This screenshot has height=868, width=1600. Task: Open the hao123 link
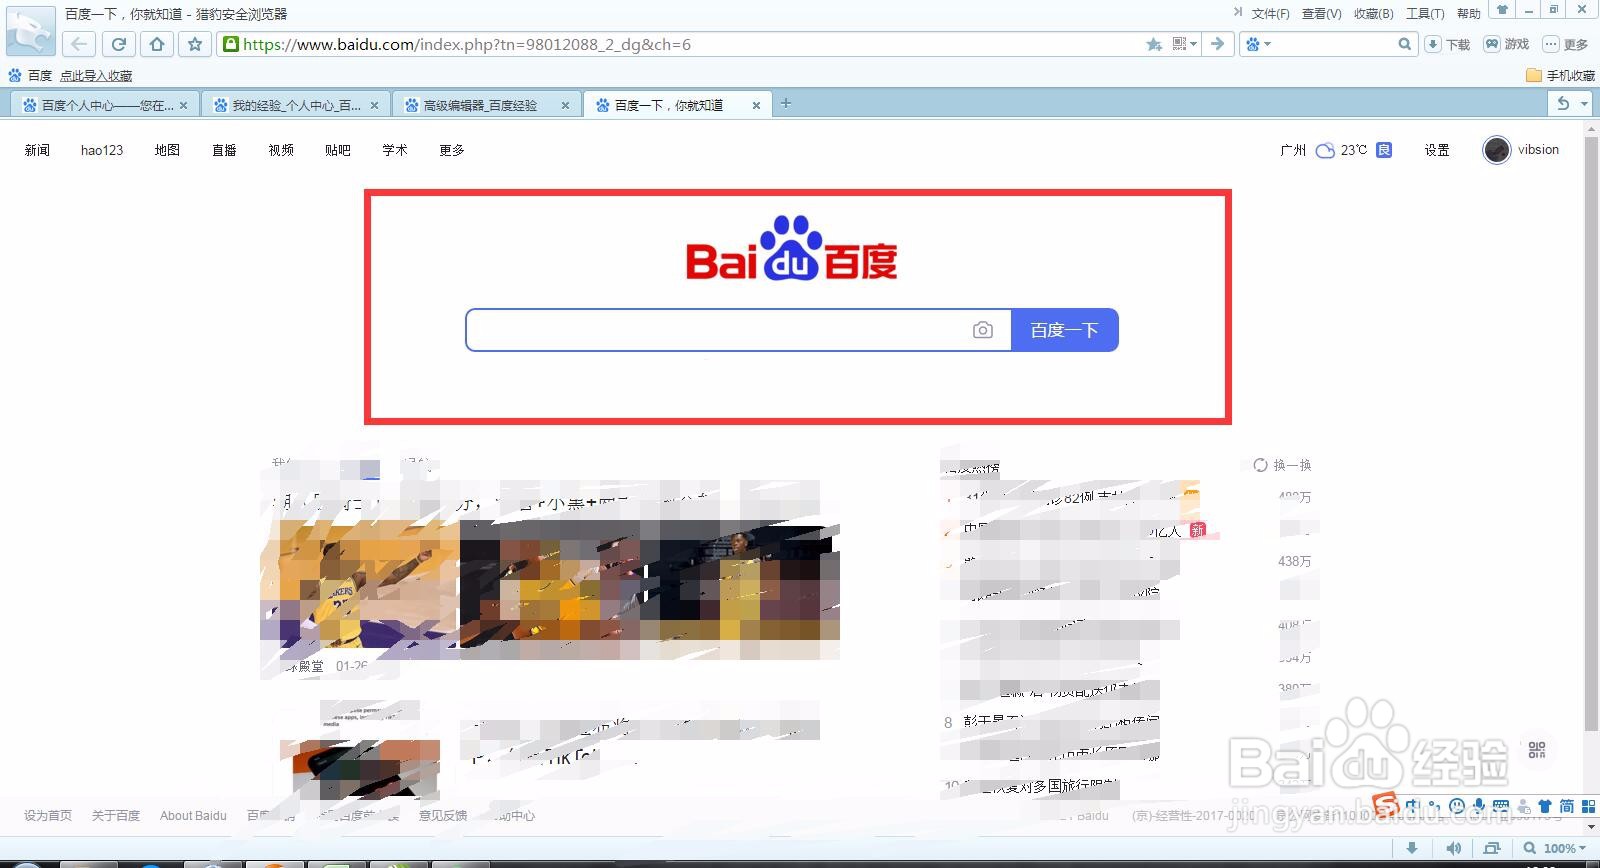coord(102,150)
